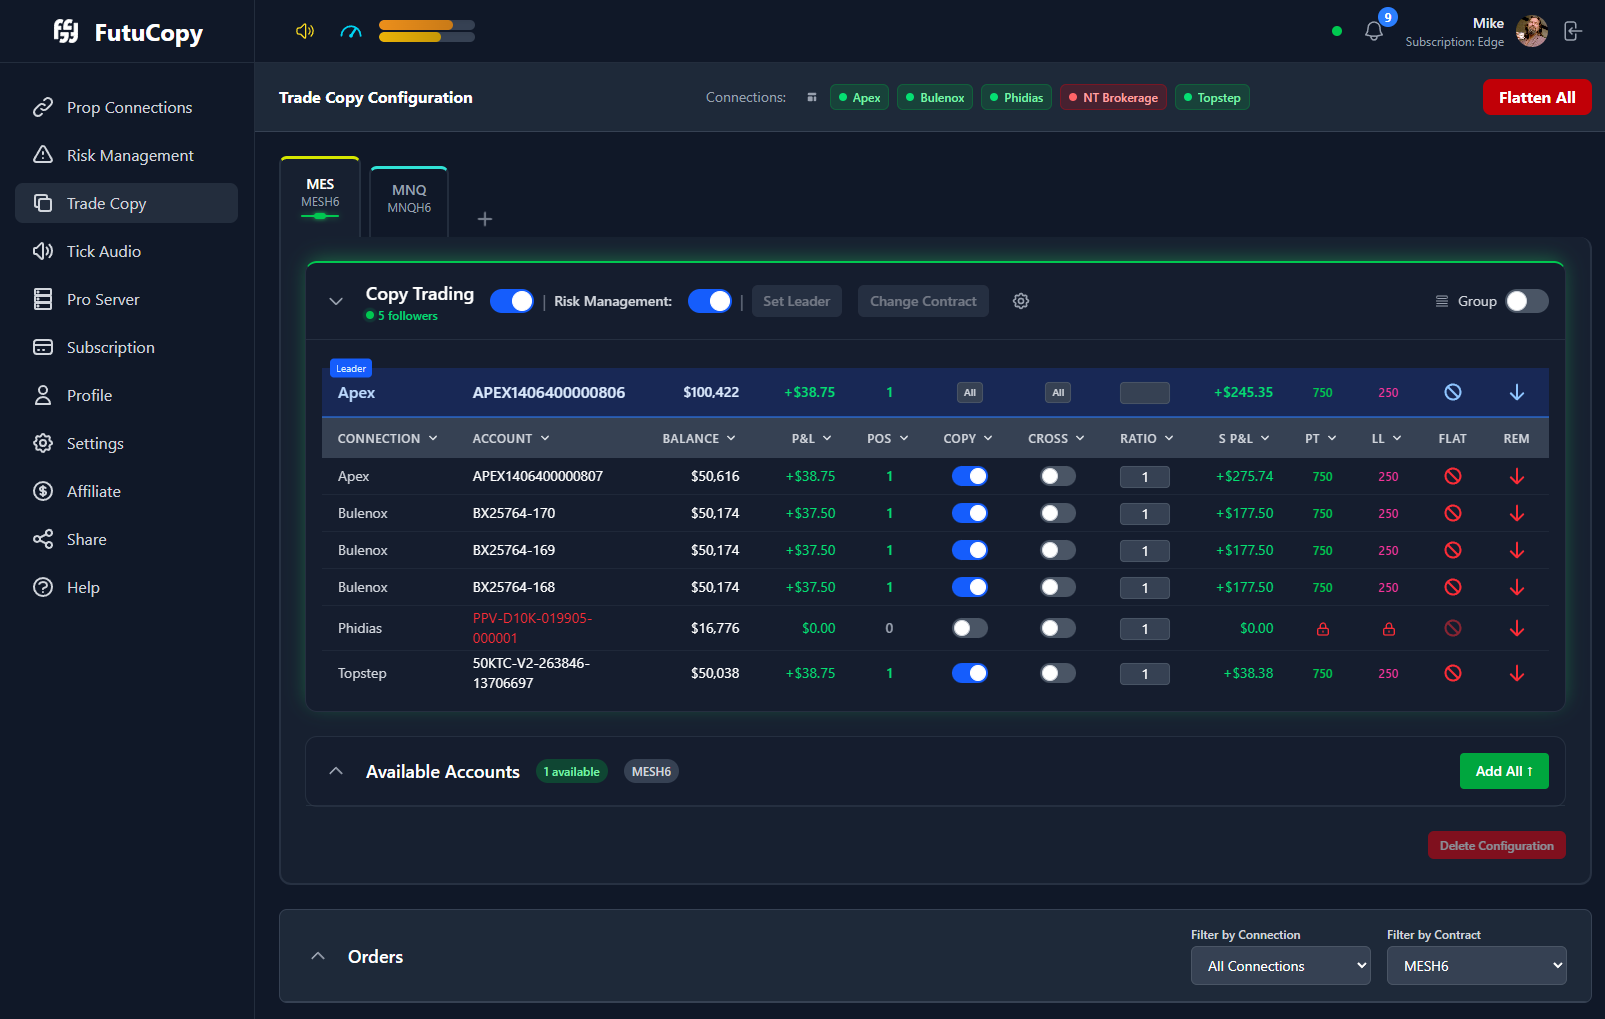Expand the Orders section chevron
Viewport: 1605px width, 1019px height.
point(318,955)
